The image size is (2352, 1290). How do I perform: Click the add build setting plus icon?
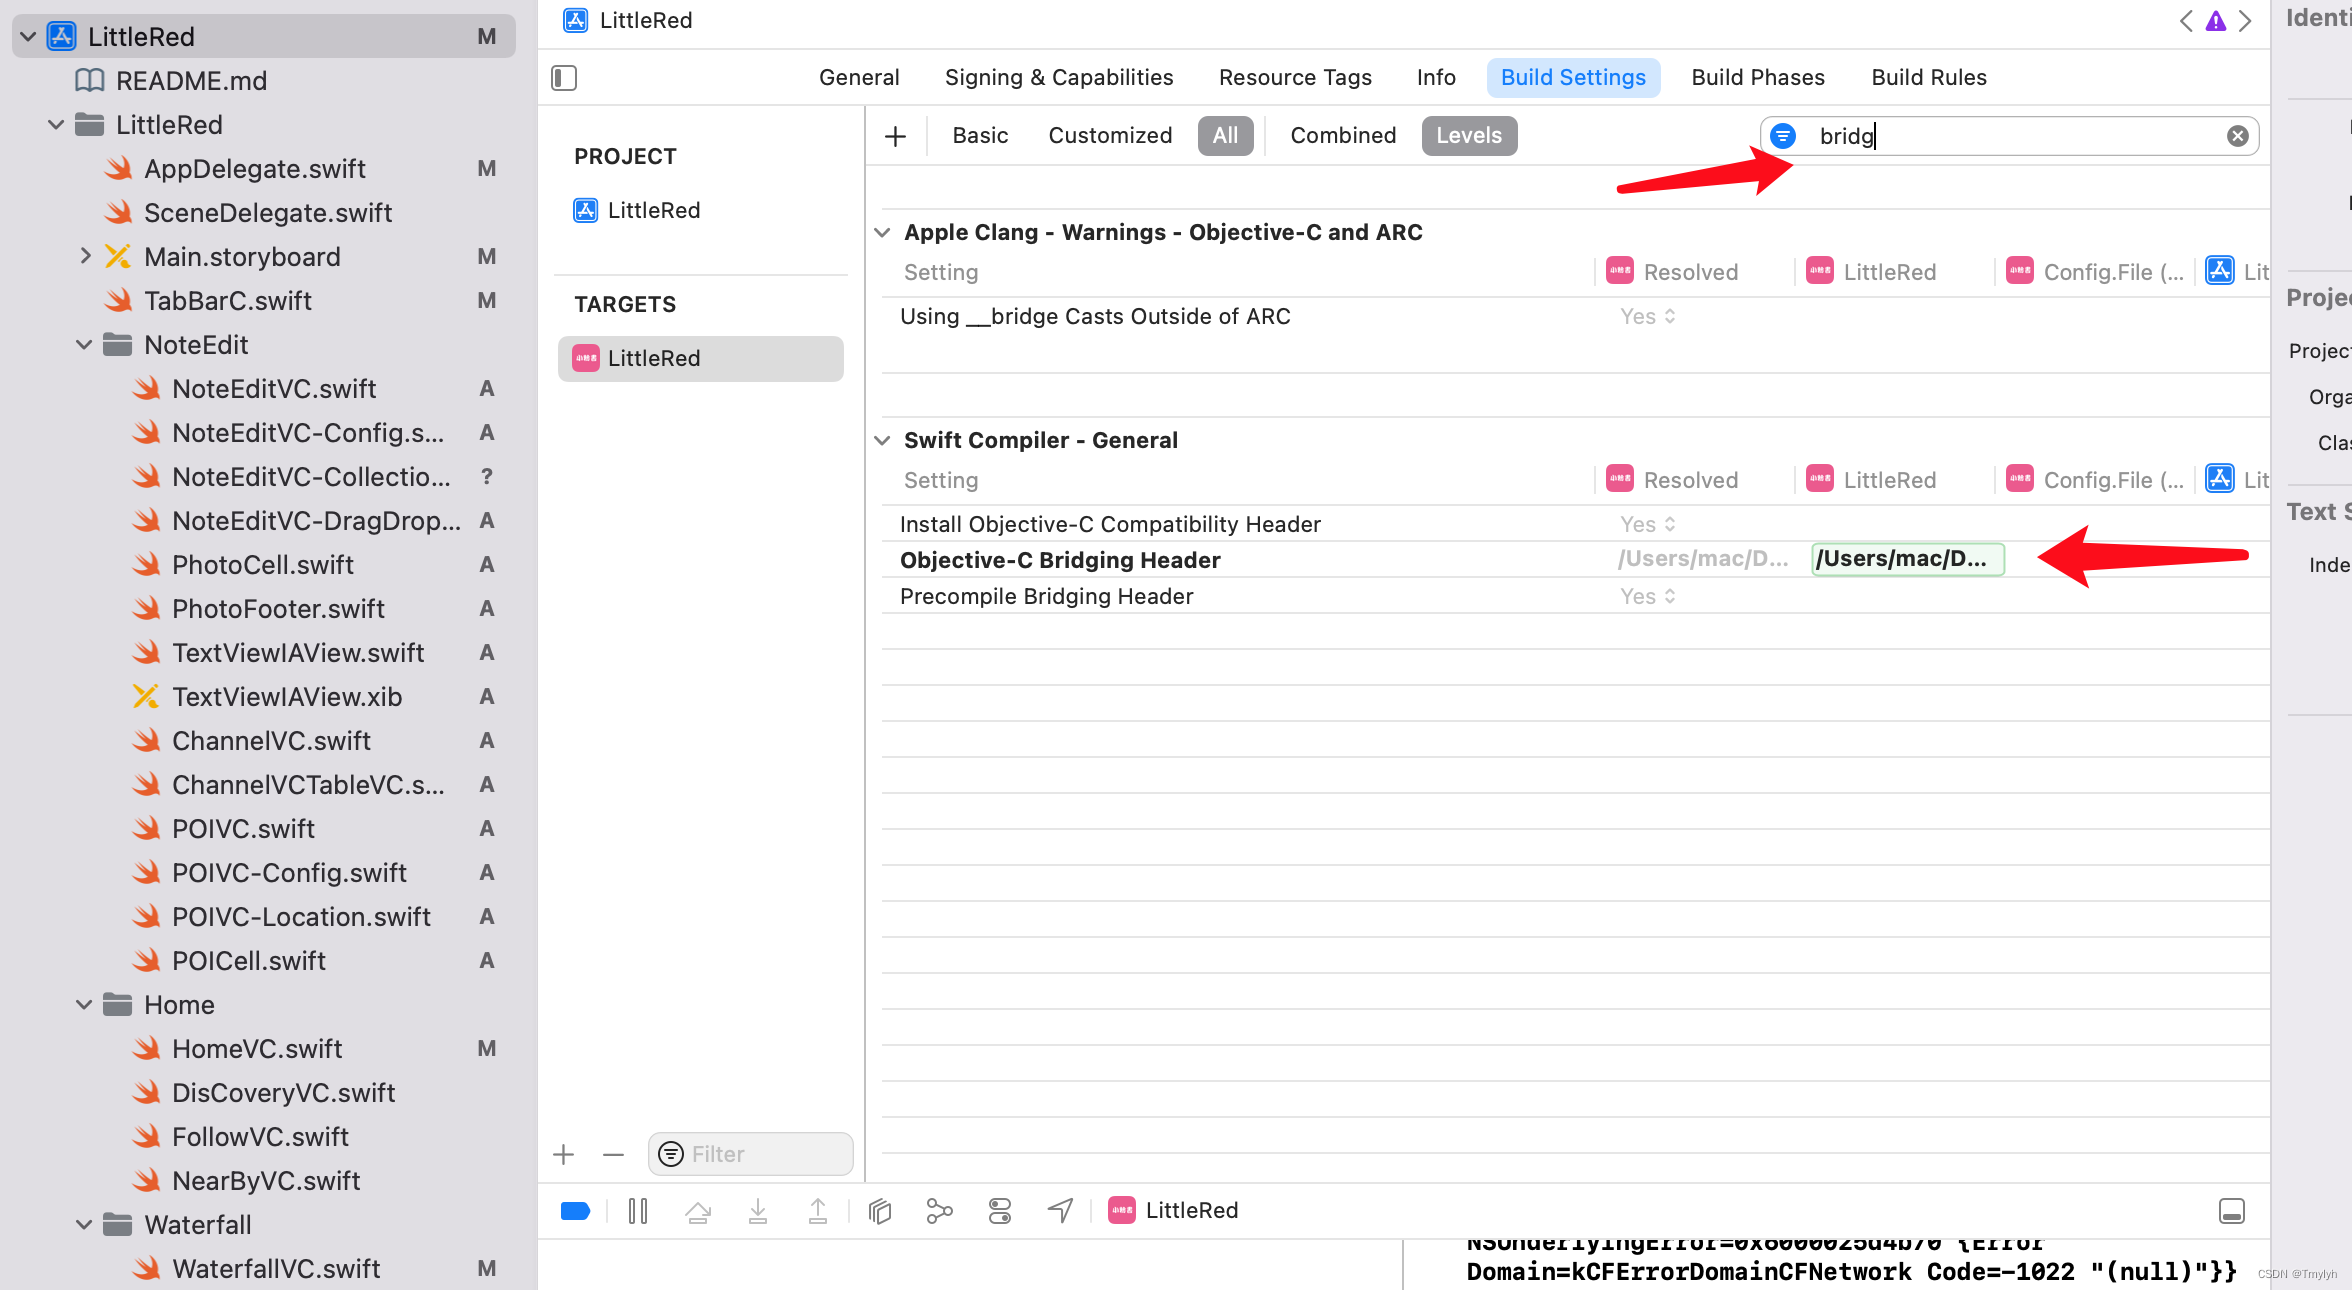pos(895,136)
